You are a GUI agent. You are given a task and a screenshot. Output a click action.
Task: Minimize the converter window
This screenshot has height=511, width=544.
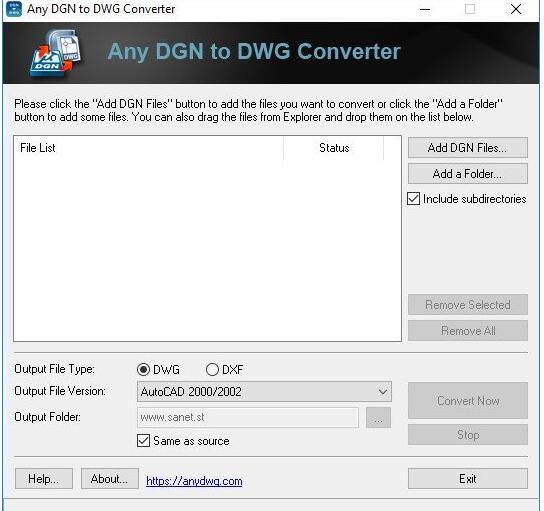pos(425,9)
